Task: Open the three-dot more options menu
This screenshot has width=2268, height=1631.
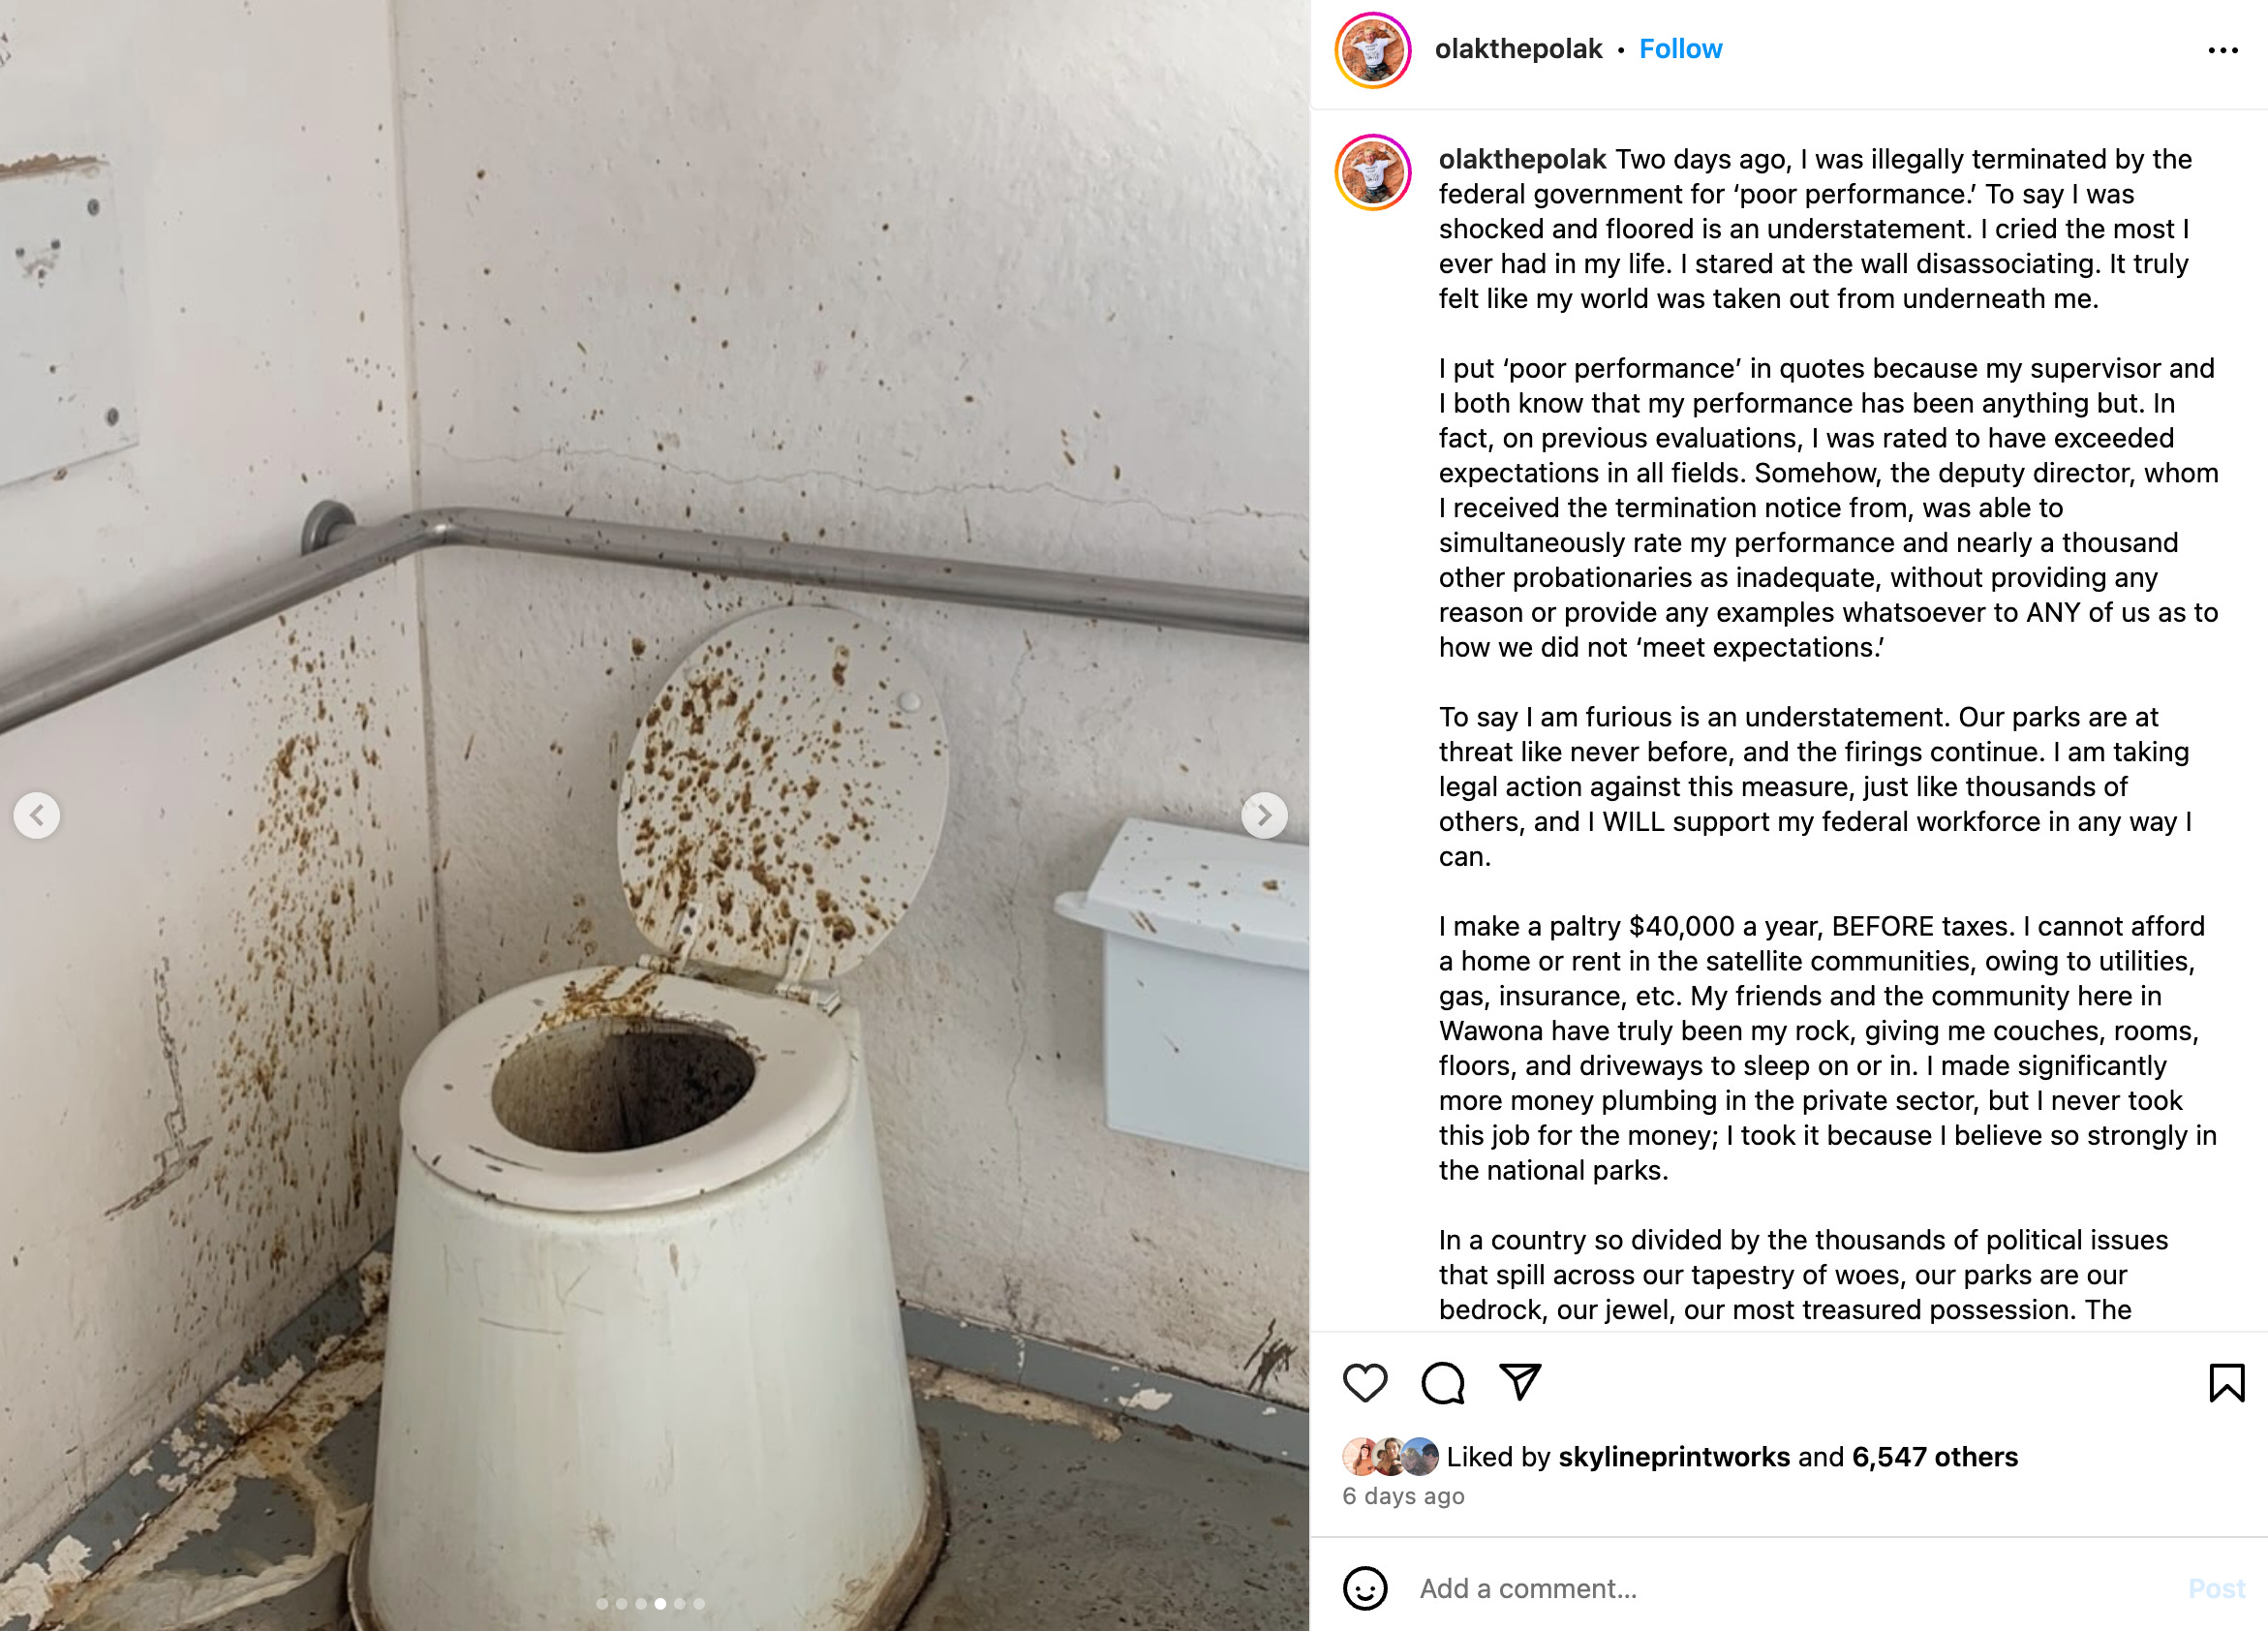Action: [2222, 50]
